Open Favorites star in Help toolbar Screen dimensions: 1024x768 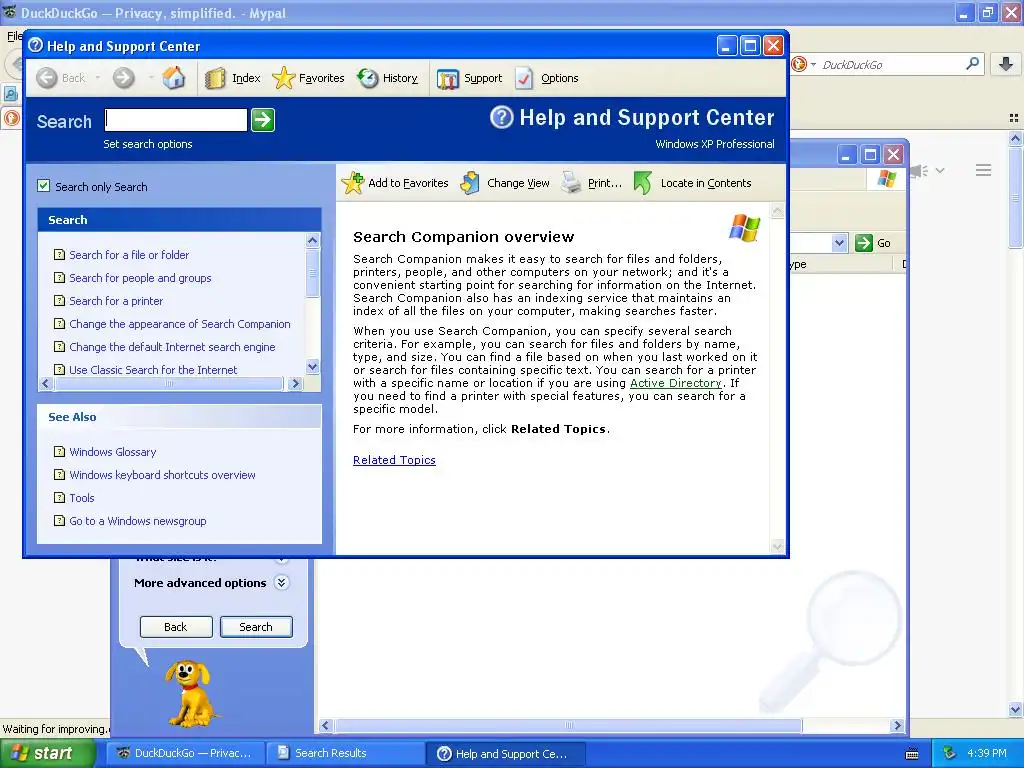click(283, 78)
